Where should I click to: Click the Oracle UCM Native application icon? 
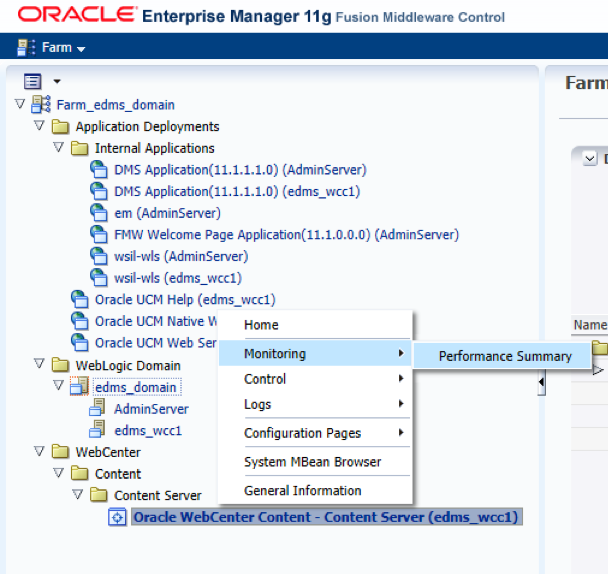click(79, 322)
